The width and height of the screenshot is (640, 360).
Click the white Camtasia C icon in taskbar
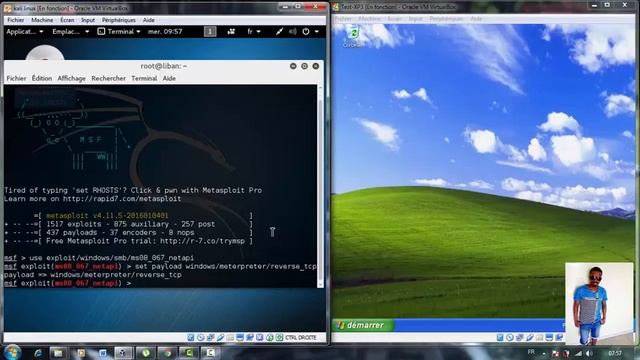[x=210, y=353]
